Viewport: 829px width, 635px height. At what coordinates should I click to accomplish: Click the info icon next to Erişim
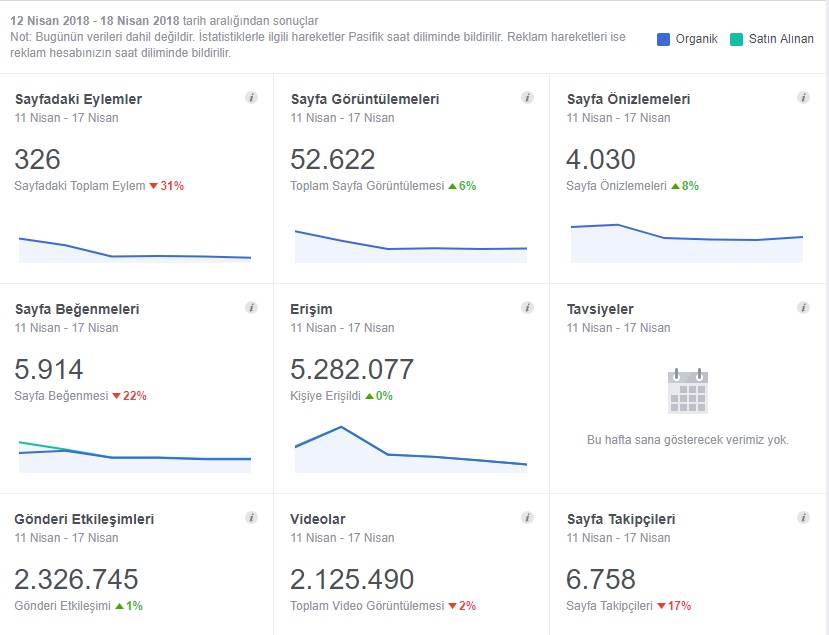(527, 308)
